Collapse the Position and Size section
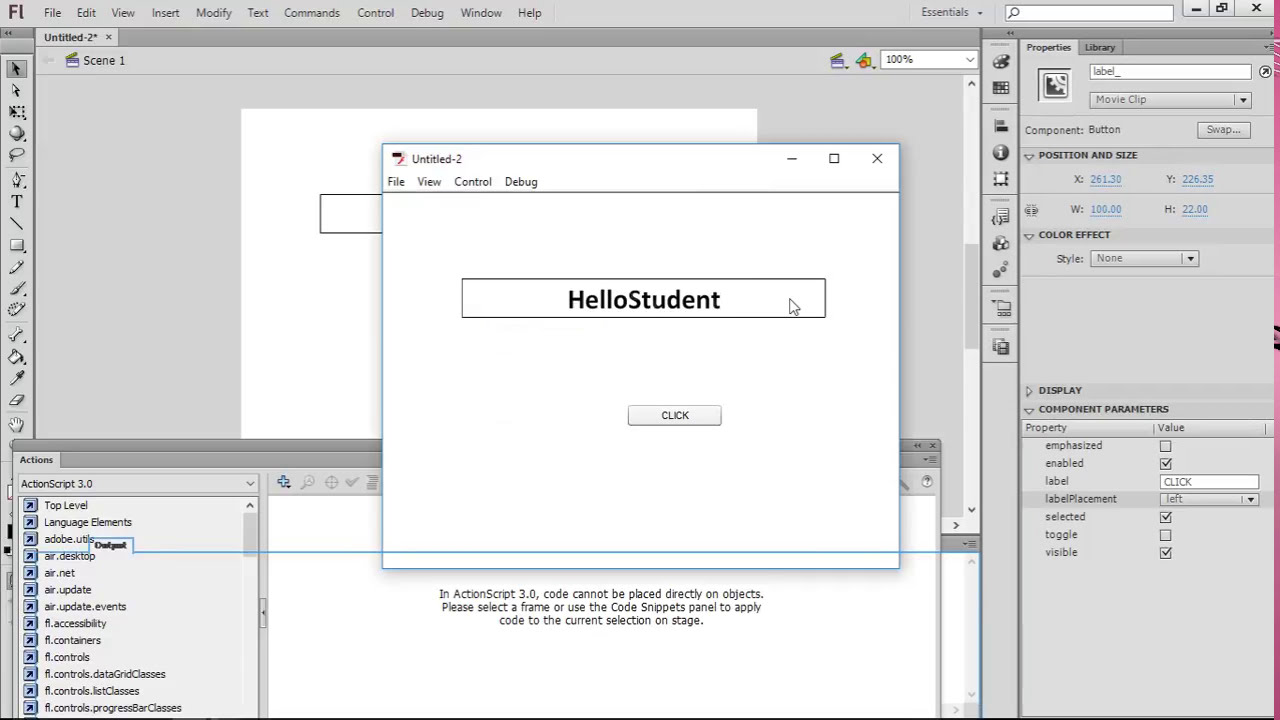This screenshot has height=720, width=1280. click(x=1029, y=156)
